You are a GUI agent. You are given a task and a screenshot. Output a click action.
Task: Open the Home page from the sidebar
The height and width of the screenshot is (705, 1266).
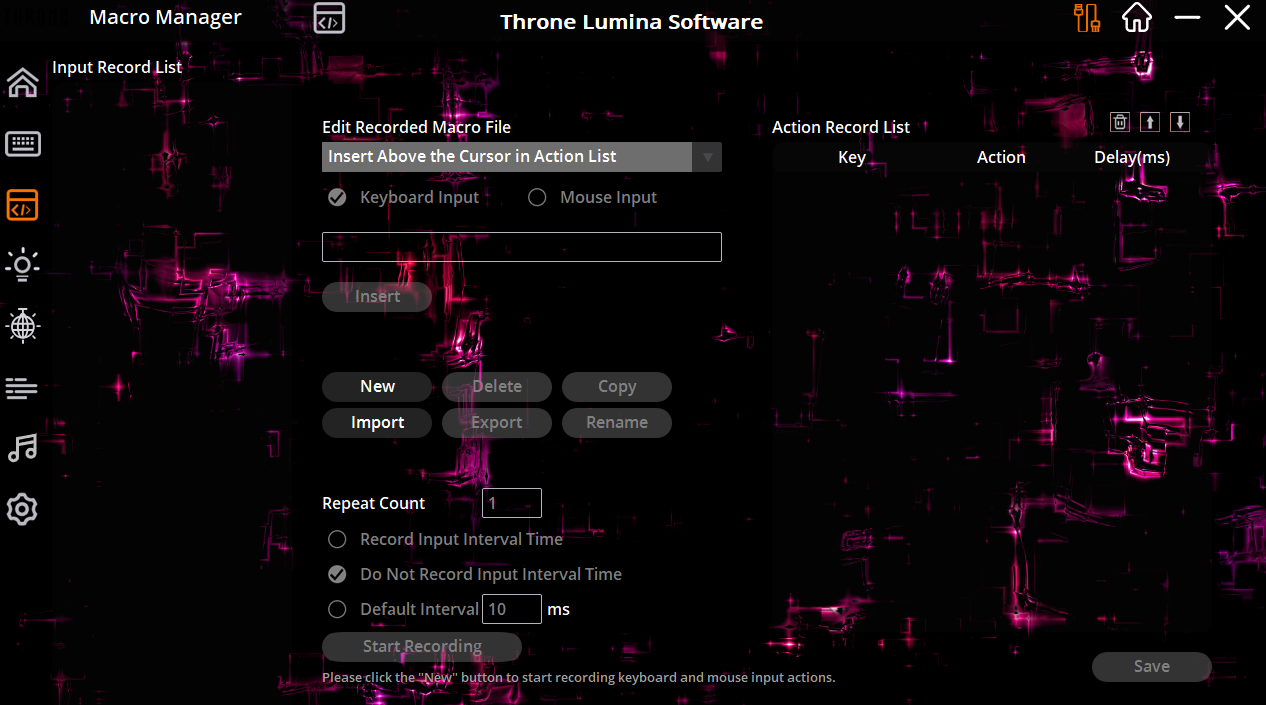(x=22, y=83)
